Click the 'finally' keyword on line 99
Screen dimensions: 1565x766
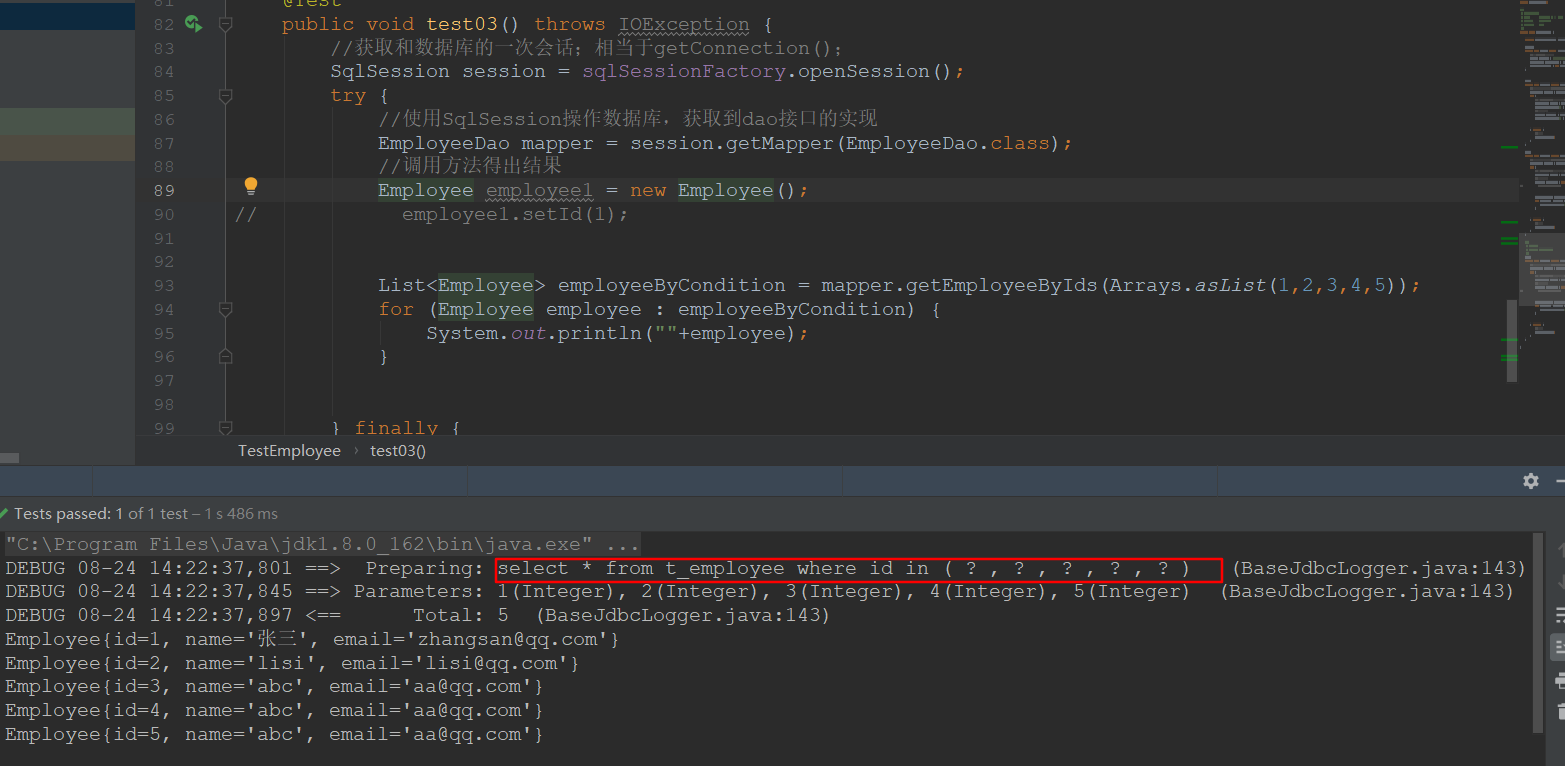396,428
